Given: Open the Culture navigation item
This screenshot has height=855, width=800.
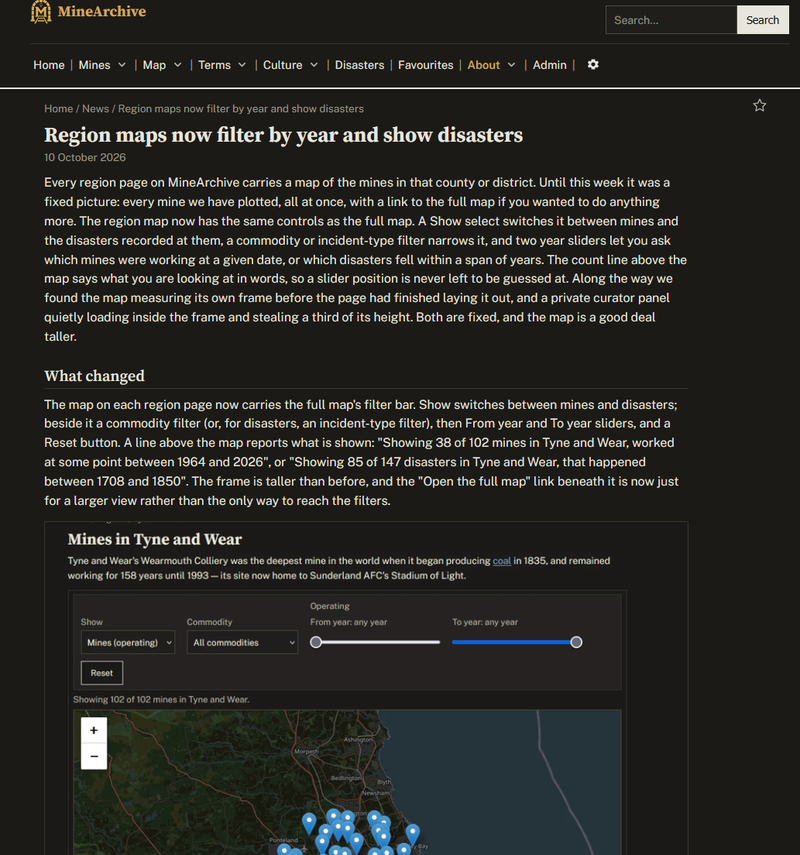Looking at the screenshot, I should 282,65.
